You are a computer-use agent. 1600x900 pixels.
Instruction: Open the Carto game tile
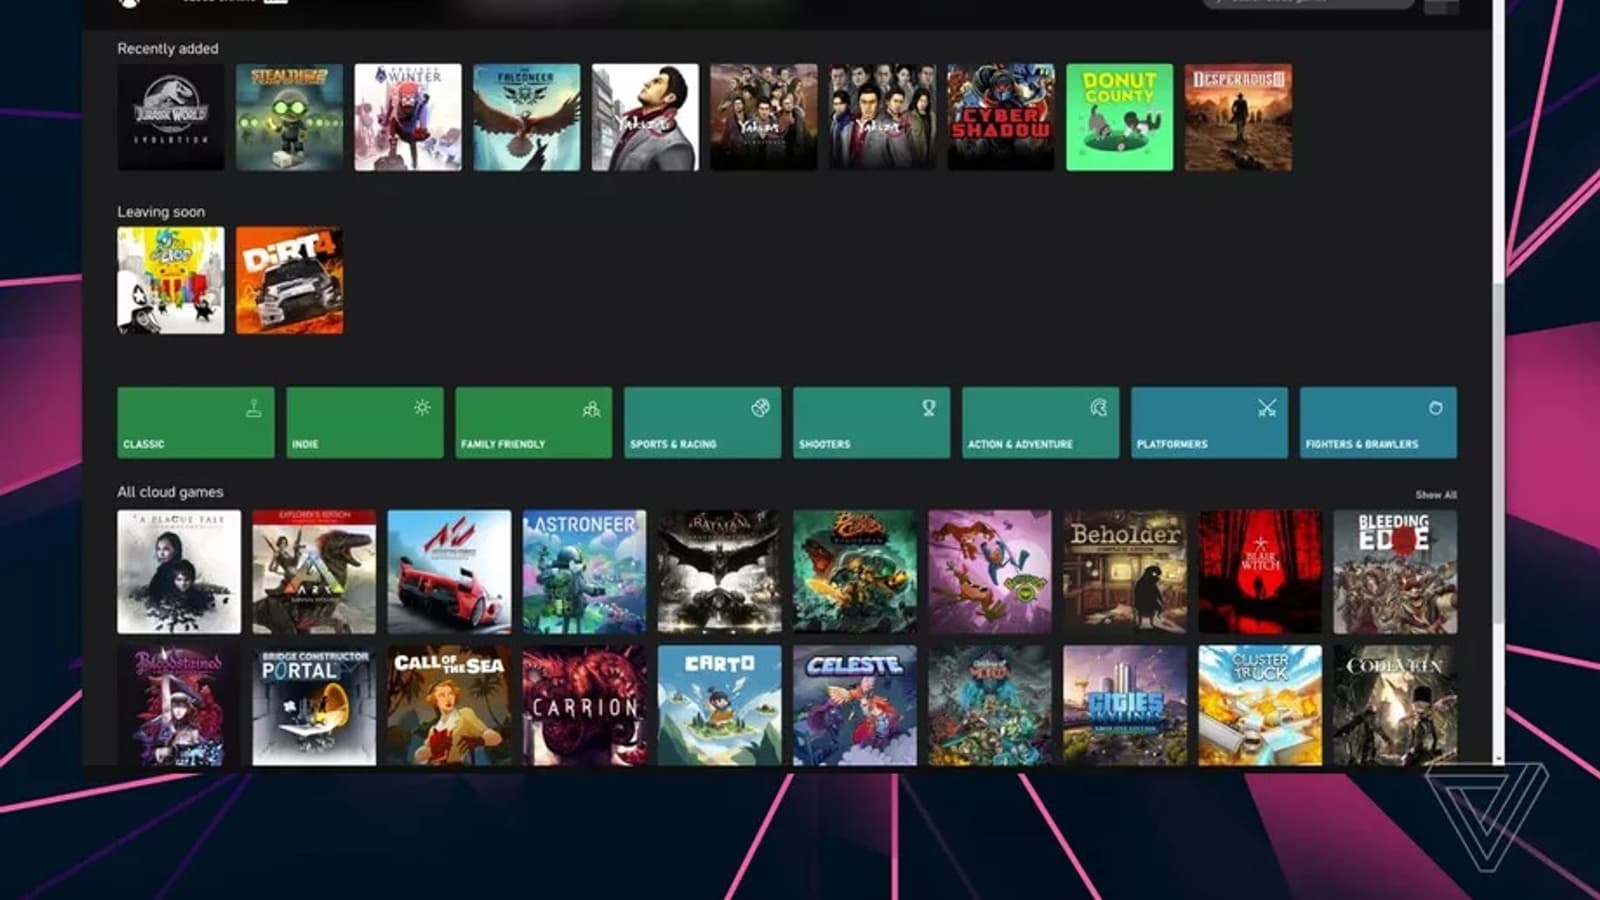[720, 705]
